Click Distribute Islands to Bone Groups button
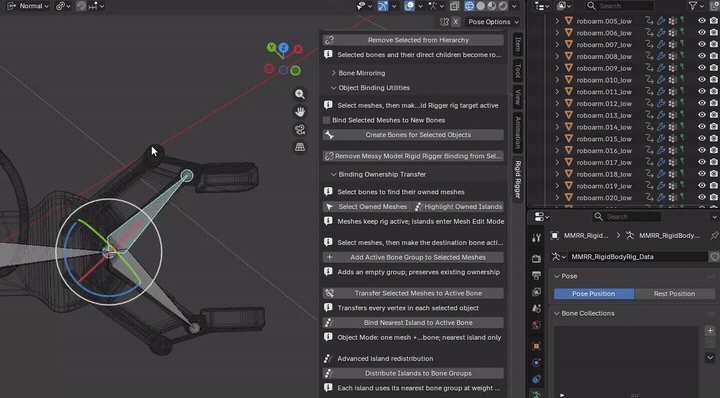This screenshot has width=720, height=398. tap(413, 373)
